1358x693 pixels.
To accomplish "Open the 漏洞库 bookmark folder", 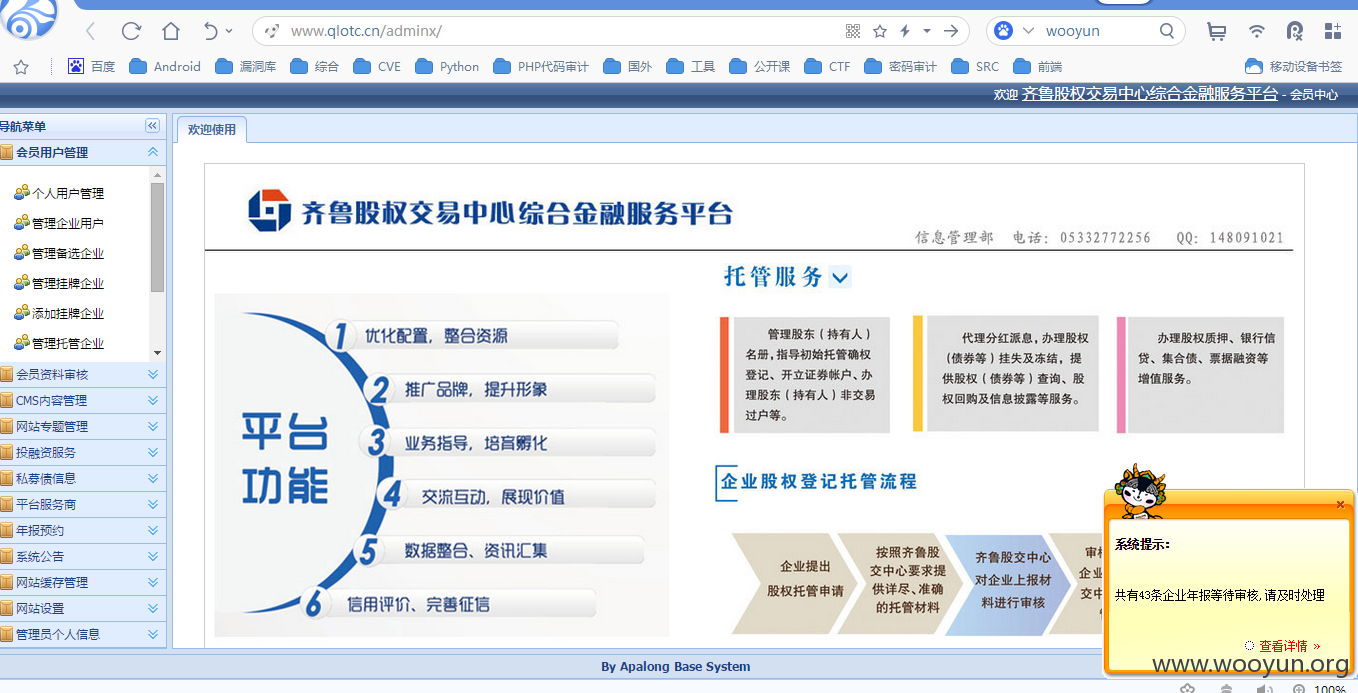I will 246,67.
